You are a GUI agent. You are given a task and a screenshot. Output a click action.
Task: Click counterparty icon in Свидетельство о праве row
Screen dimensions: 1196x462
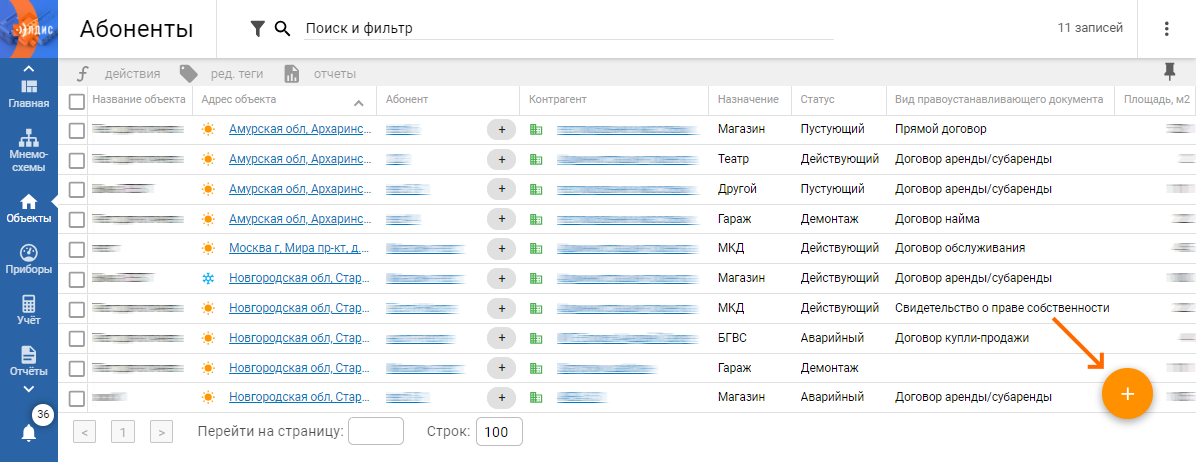536,308
